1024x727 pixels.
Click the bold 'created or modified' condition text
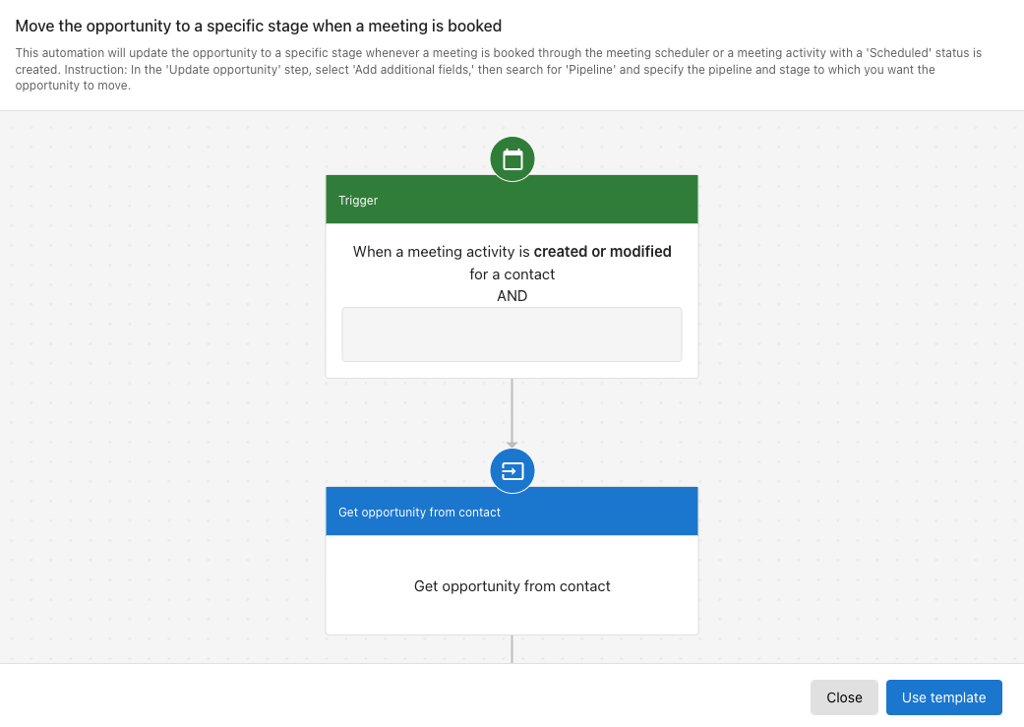pos(604,251)
